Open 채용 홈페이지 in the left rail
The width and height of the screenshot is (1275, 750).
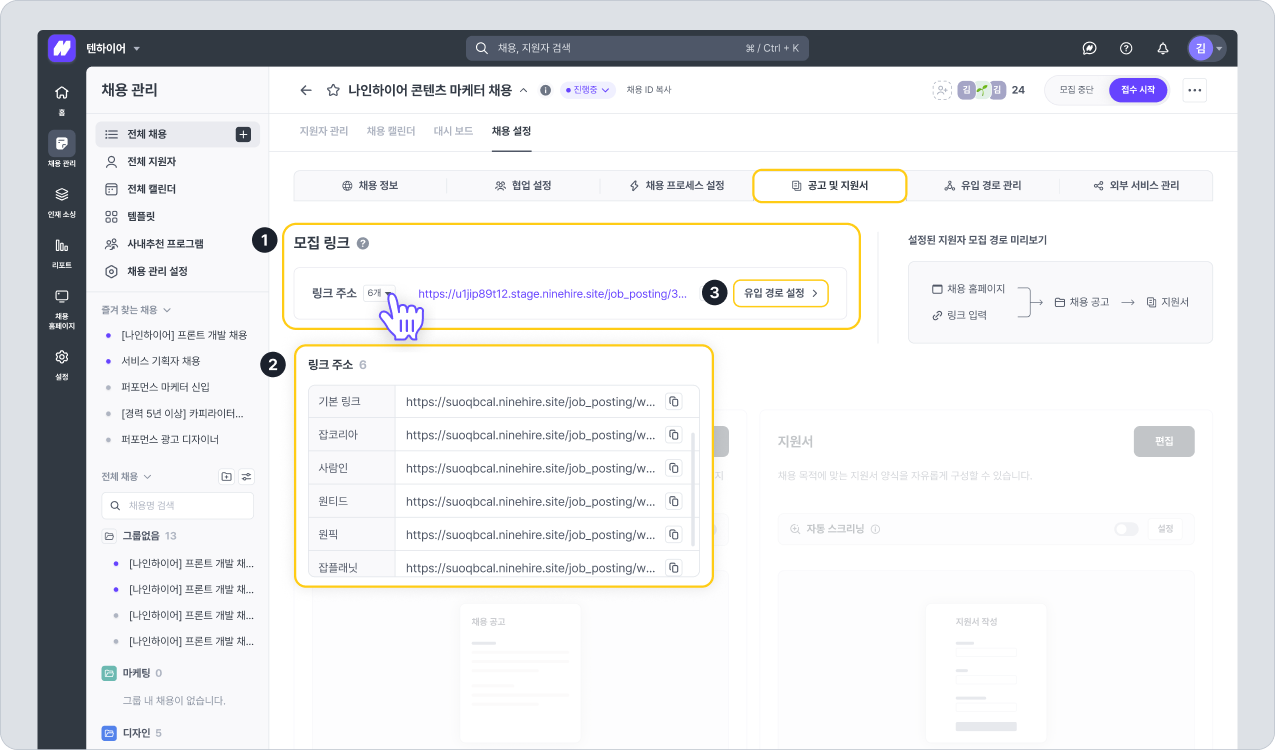click(62, 308)
